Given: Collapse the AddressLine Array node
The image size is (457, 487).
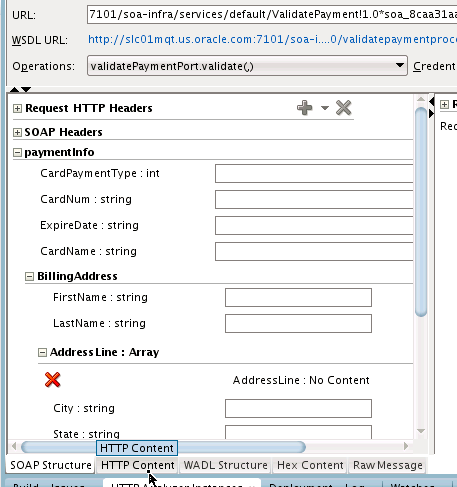Looking at the screenshot, I should pyautogui.click(x=42, y=352).
